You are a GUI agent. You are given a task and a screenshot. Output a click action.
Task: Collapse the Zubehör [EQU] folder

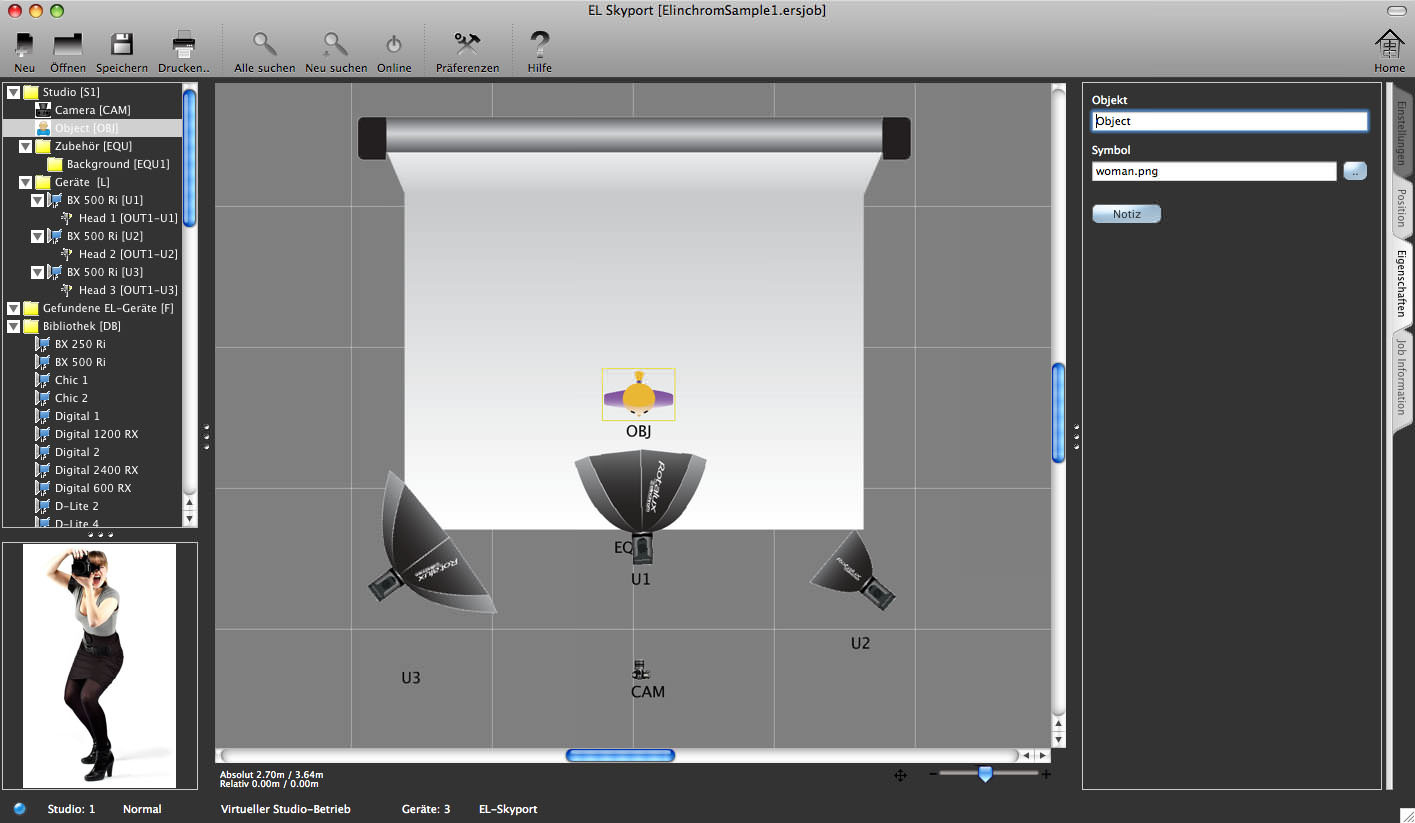[x=26, y=146]
